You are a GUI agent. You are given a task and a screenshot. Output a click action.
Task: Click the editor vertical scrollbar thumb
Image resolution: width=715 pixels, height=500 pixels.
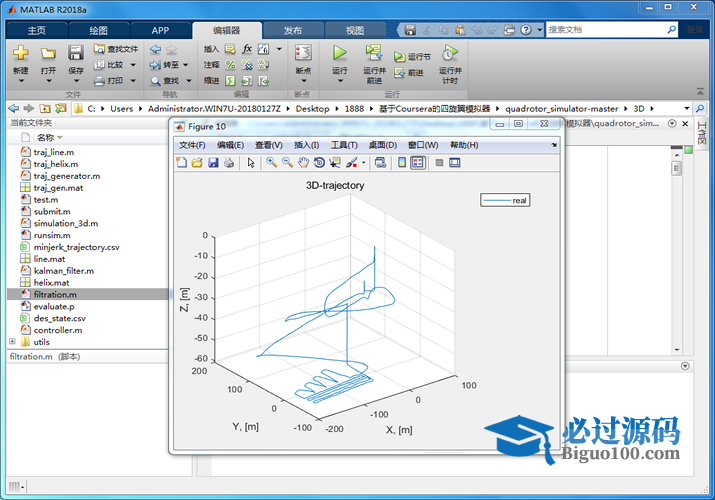pos(677,169)
